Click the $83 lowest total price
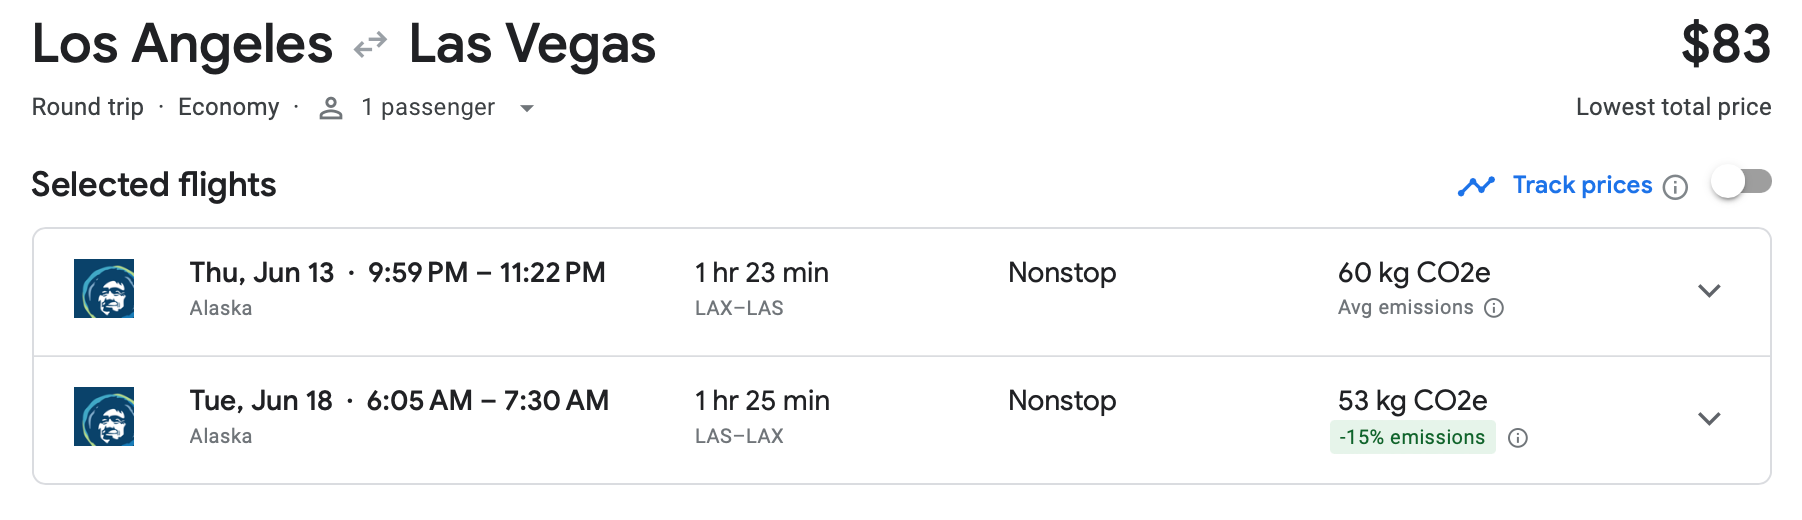Viewport: 1802px width, 520px height. 1725,45
